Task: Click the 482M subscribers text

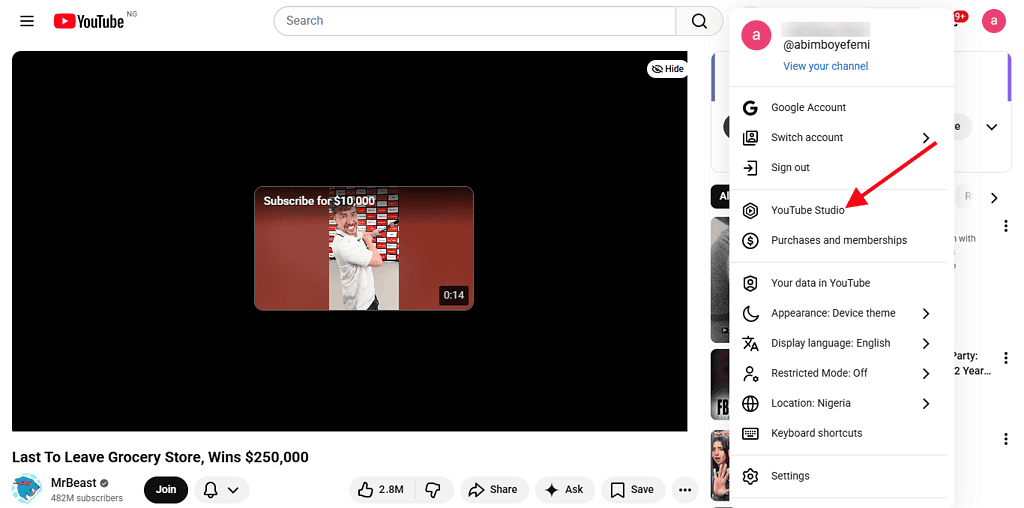Action: pos(87,498)
